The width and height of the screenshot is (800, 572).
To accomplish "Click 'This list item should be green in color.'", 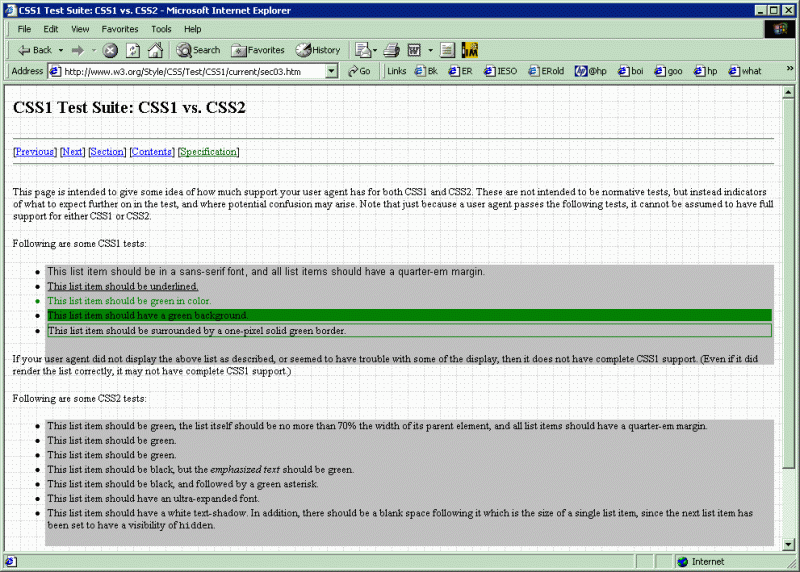I will tap(129, 301).
